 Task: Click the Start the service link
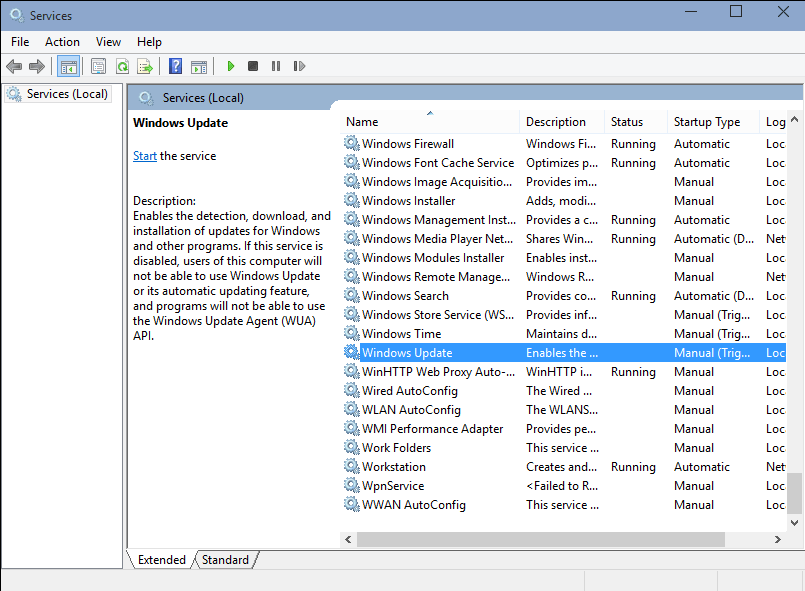tap(145, 156)
